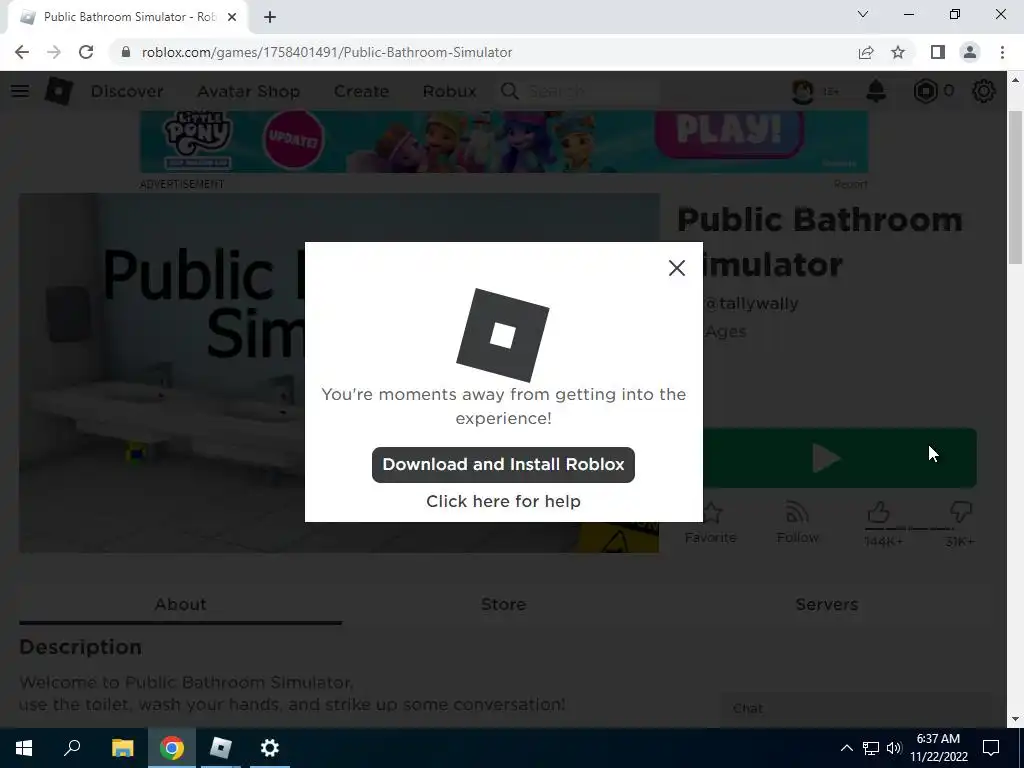Go to the Create page
1024x768 pixels.
pos(361,91)
